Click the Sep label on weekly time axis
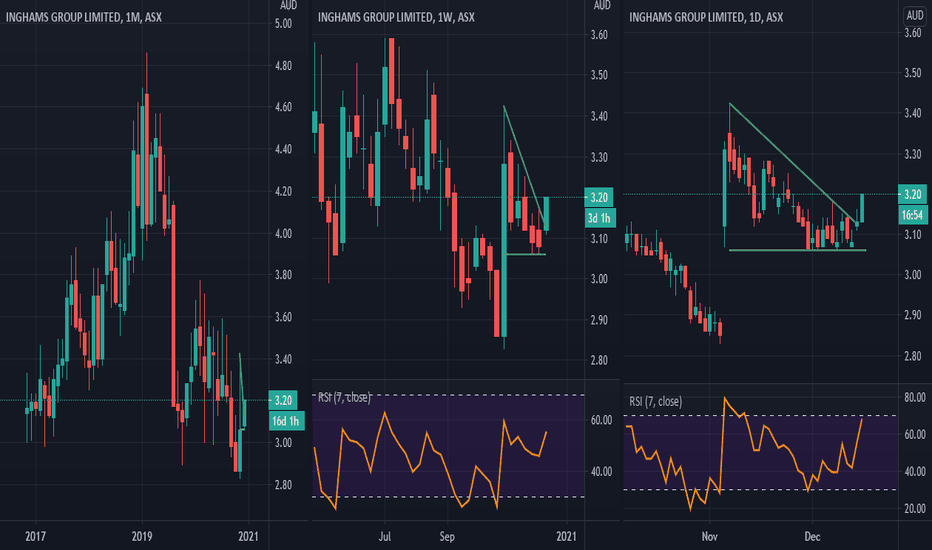Viewport: 932px width, 550px height. point(447,536)
